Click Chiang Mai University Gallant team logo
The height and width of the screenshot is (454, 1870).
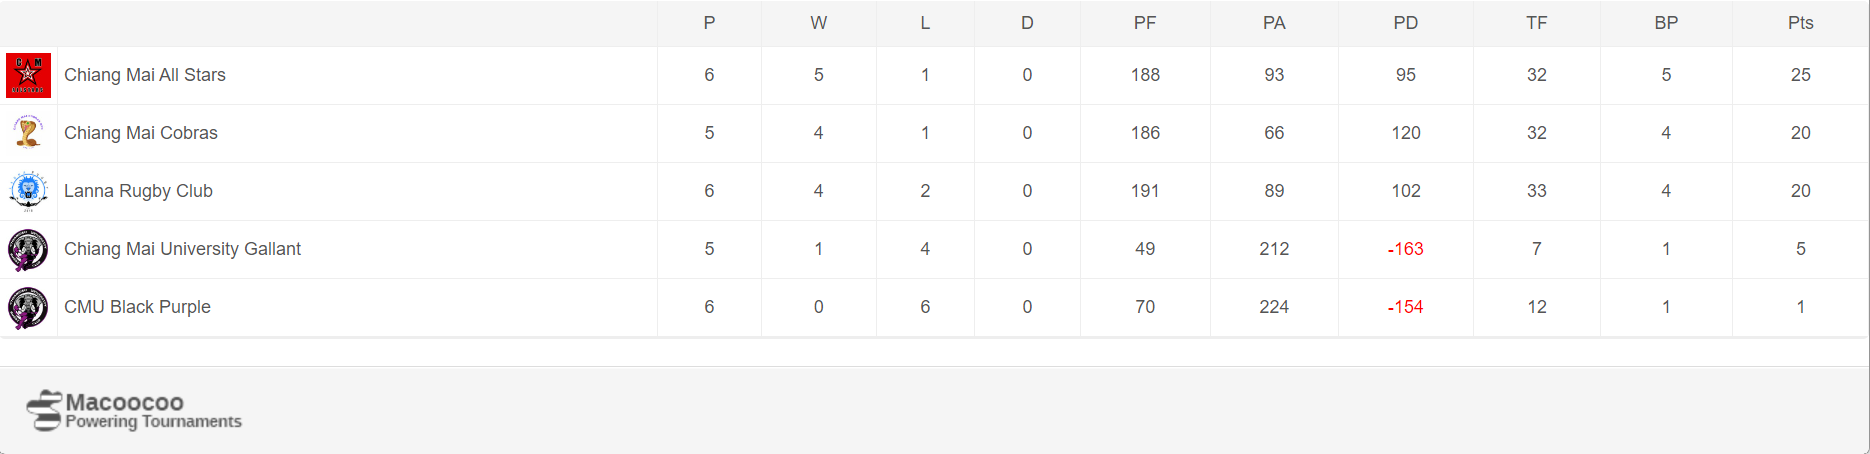[28, 249]
